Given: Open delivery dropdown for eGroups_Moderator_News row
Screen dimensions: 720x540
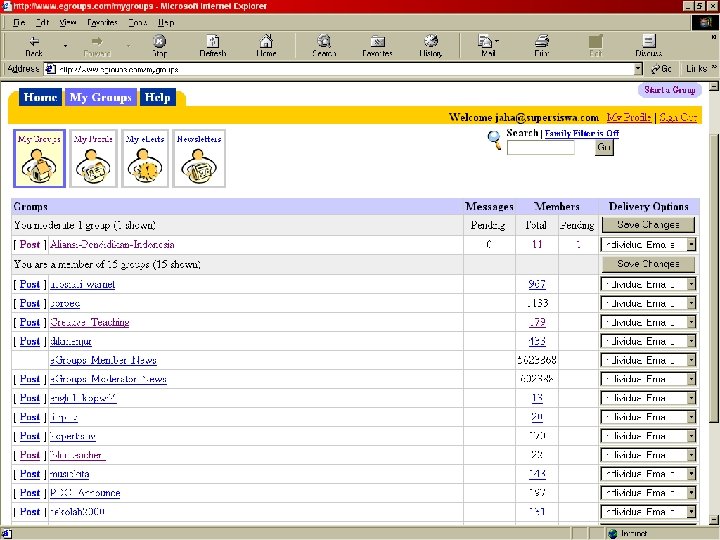Looking at the screenshot, I should coord(691,379).
